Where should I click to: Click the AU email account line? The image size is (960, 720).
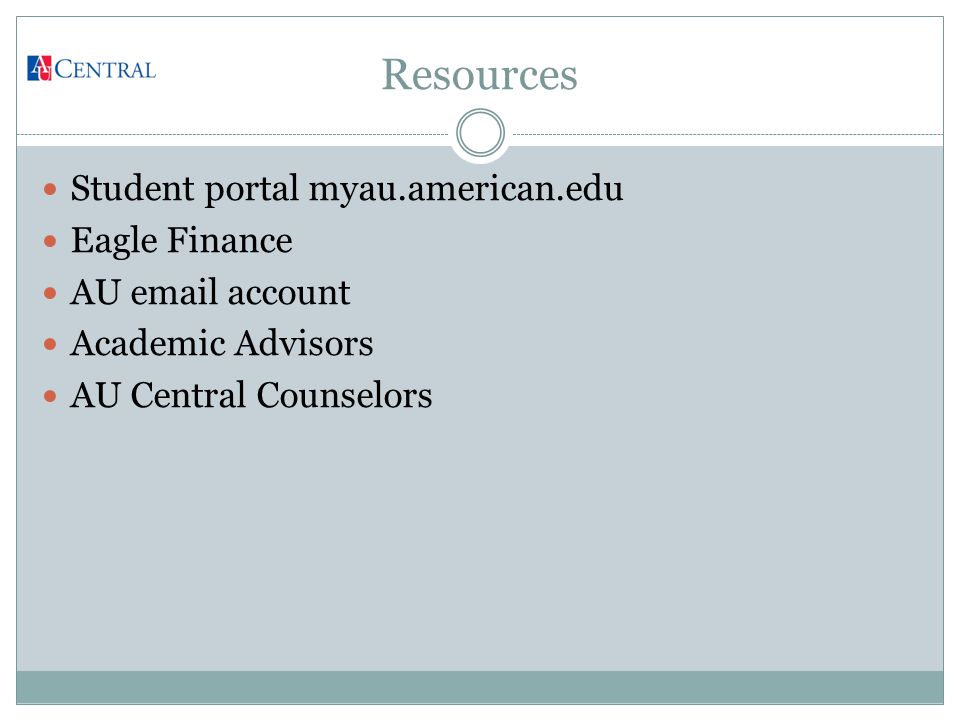(x=210, y=292)
